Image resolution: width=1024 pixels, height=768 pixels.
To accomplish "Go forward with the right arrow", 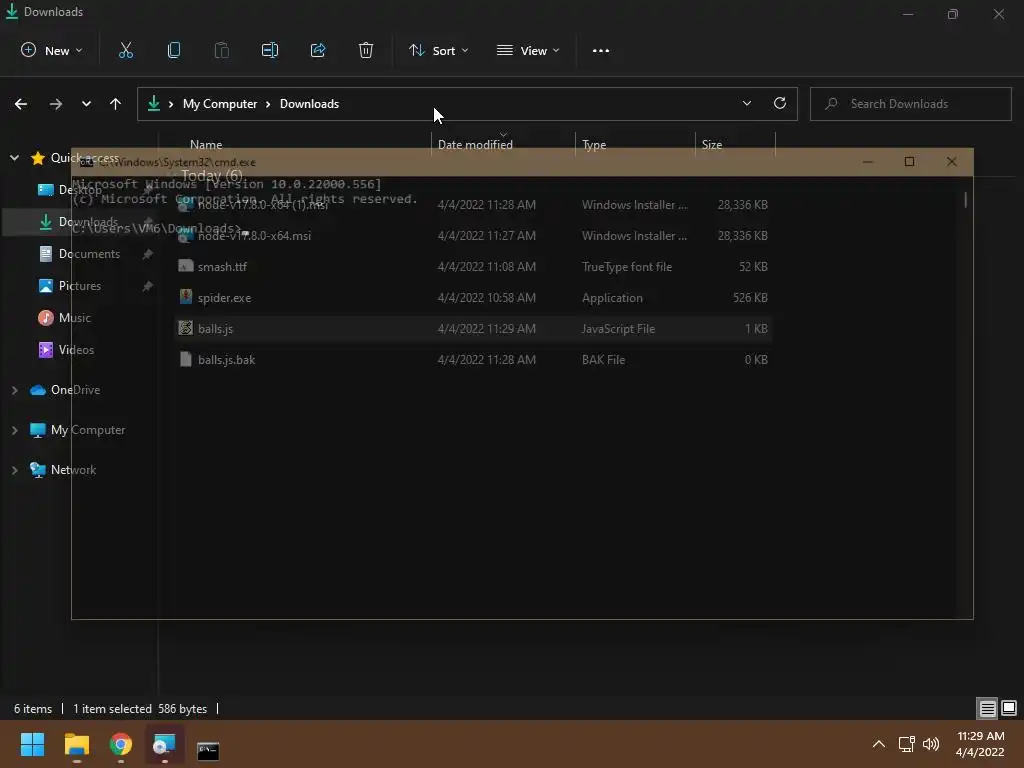I will (x=56, y=104).
